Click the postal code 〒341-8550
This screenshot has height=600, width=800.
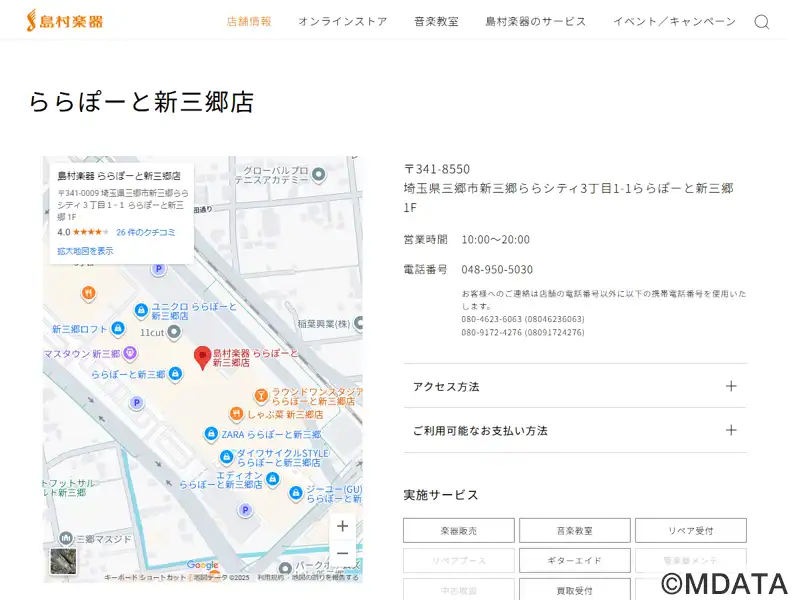(437, 169)
